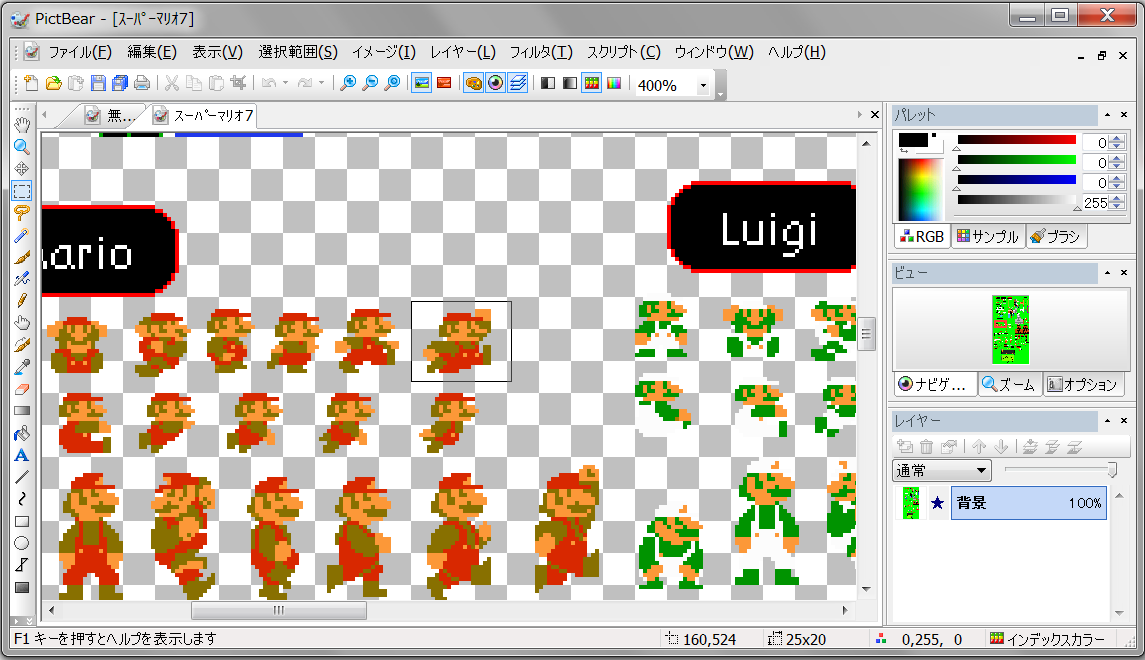Click the Save all toolbar icon
Viewport: 1145px width, 660px height.
tap(120, 83)
